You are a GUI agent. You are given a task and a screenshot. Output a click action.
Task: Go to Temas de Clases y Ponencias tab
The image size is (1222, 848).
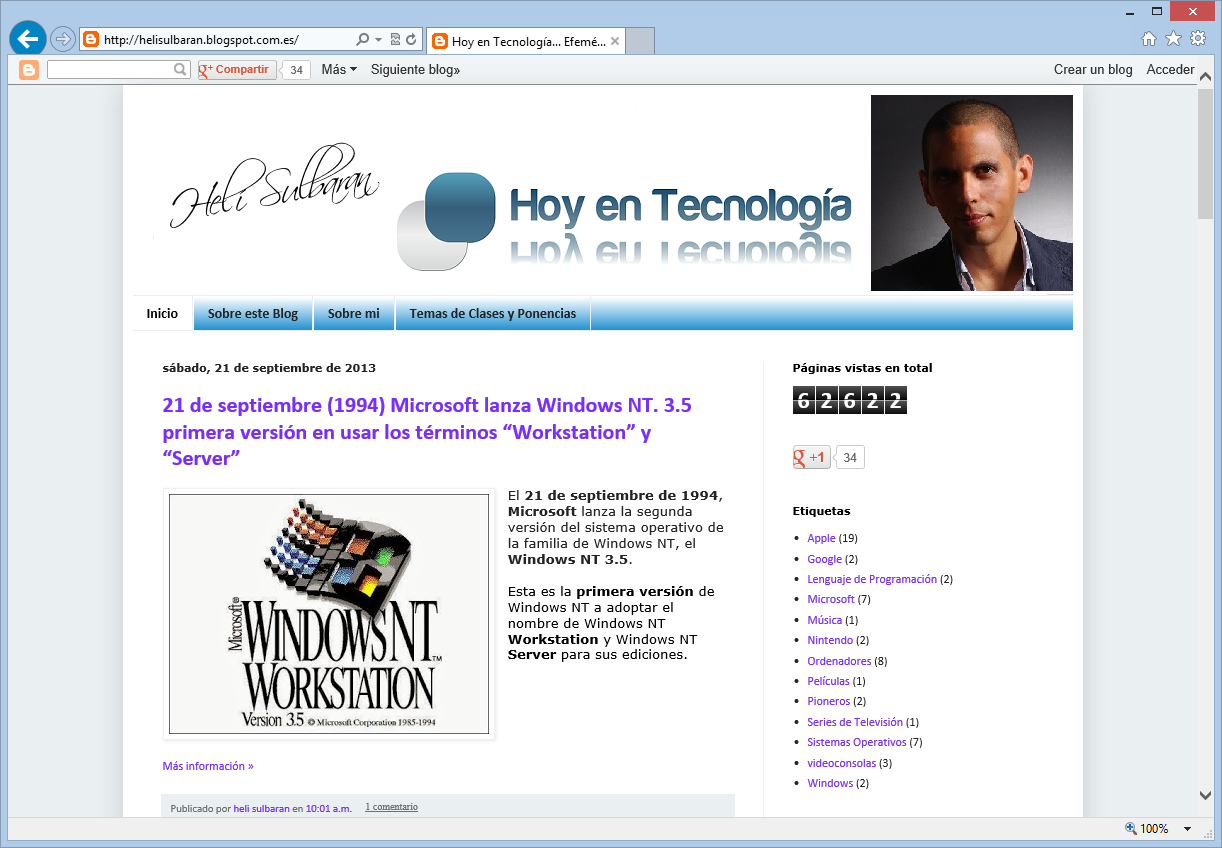pyautogui.click(x=493, y=314)
